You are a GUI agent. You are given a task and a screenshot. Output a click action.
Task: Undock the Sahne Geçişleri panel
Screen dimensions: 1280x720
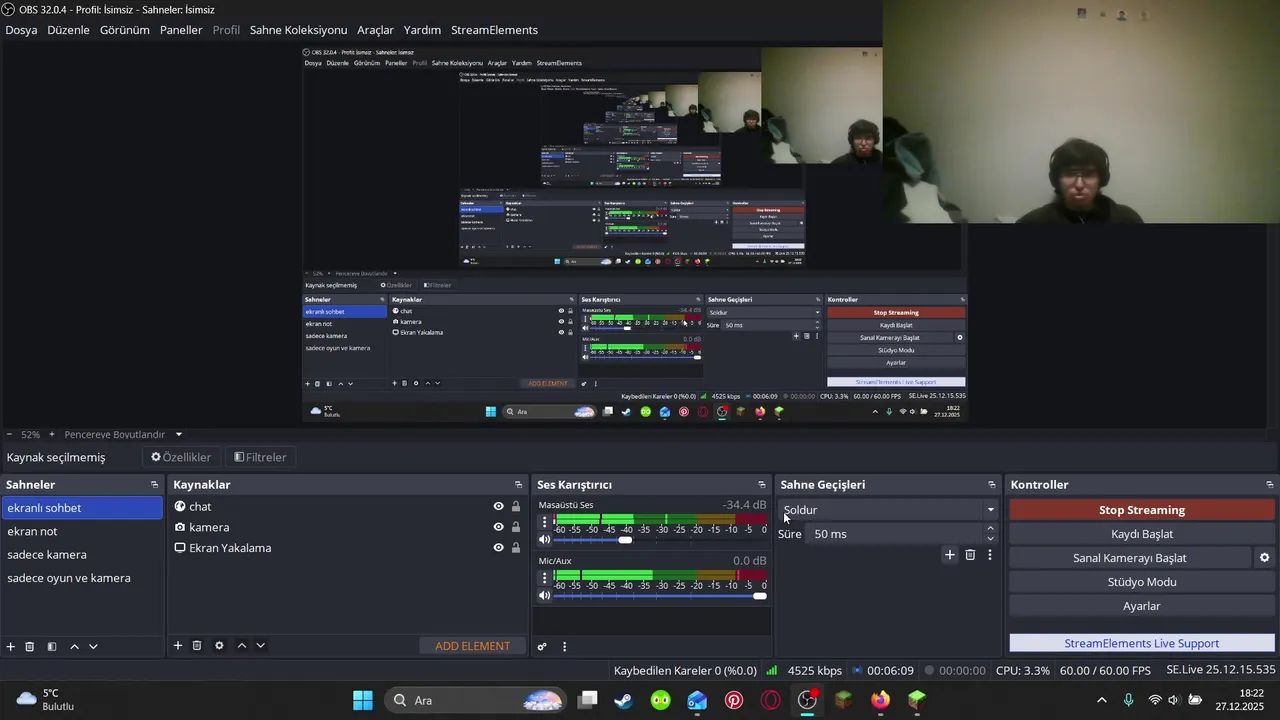(992, 485)
